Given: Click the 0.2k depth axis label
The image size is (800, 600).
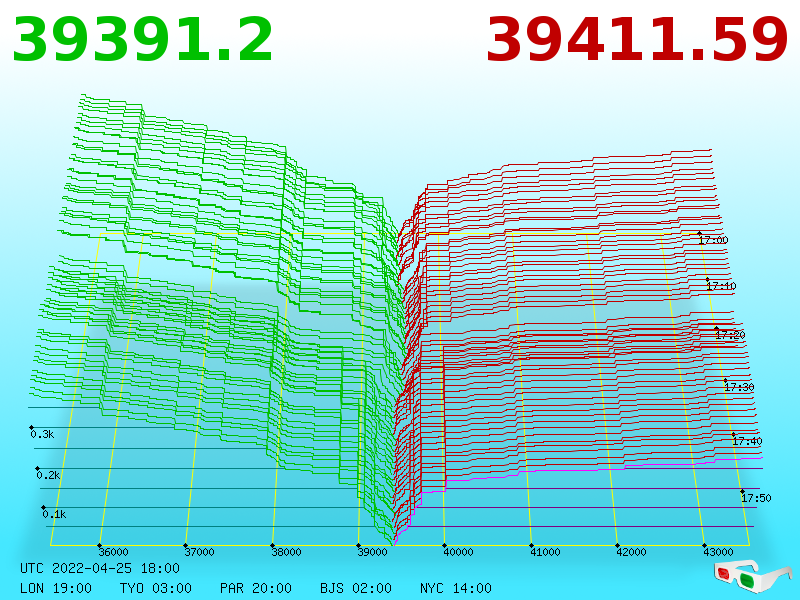Looking at the screenshot, I should 48,475.
